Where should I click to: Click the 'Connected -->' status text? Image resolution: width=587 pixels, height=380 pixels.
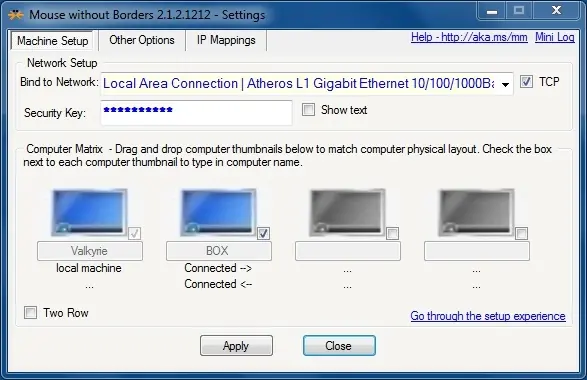coord(218,268)
